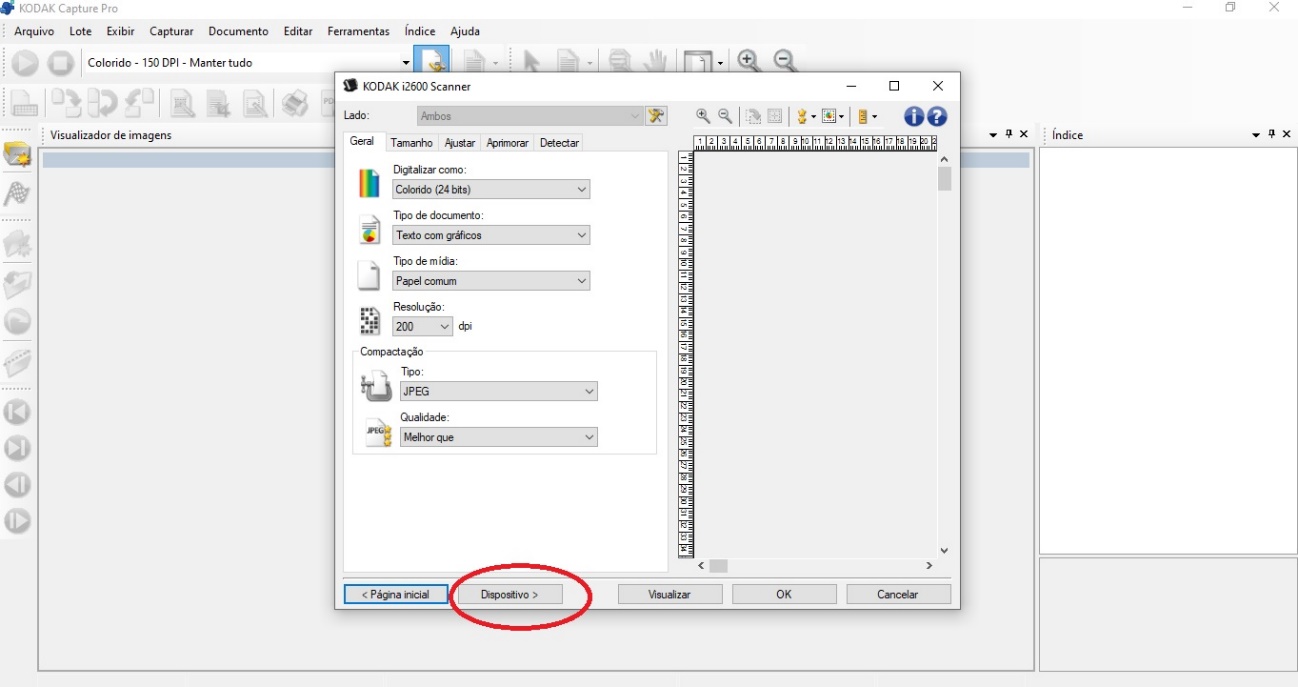This screenshot has height=687, width=1298.
Task: Click the green Start scan play icon
Action: coord(25,63)
